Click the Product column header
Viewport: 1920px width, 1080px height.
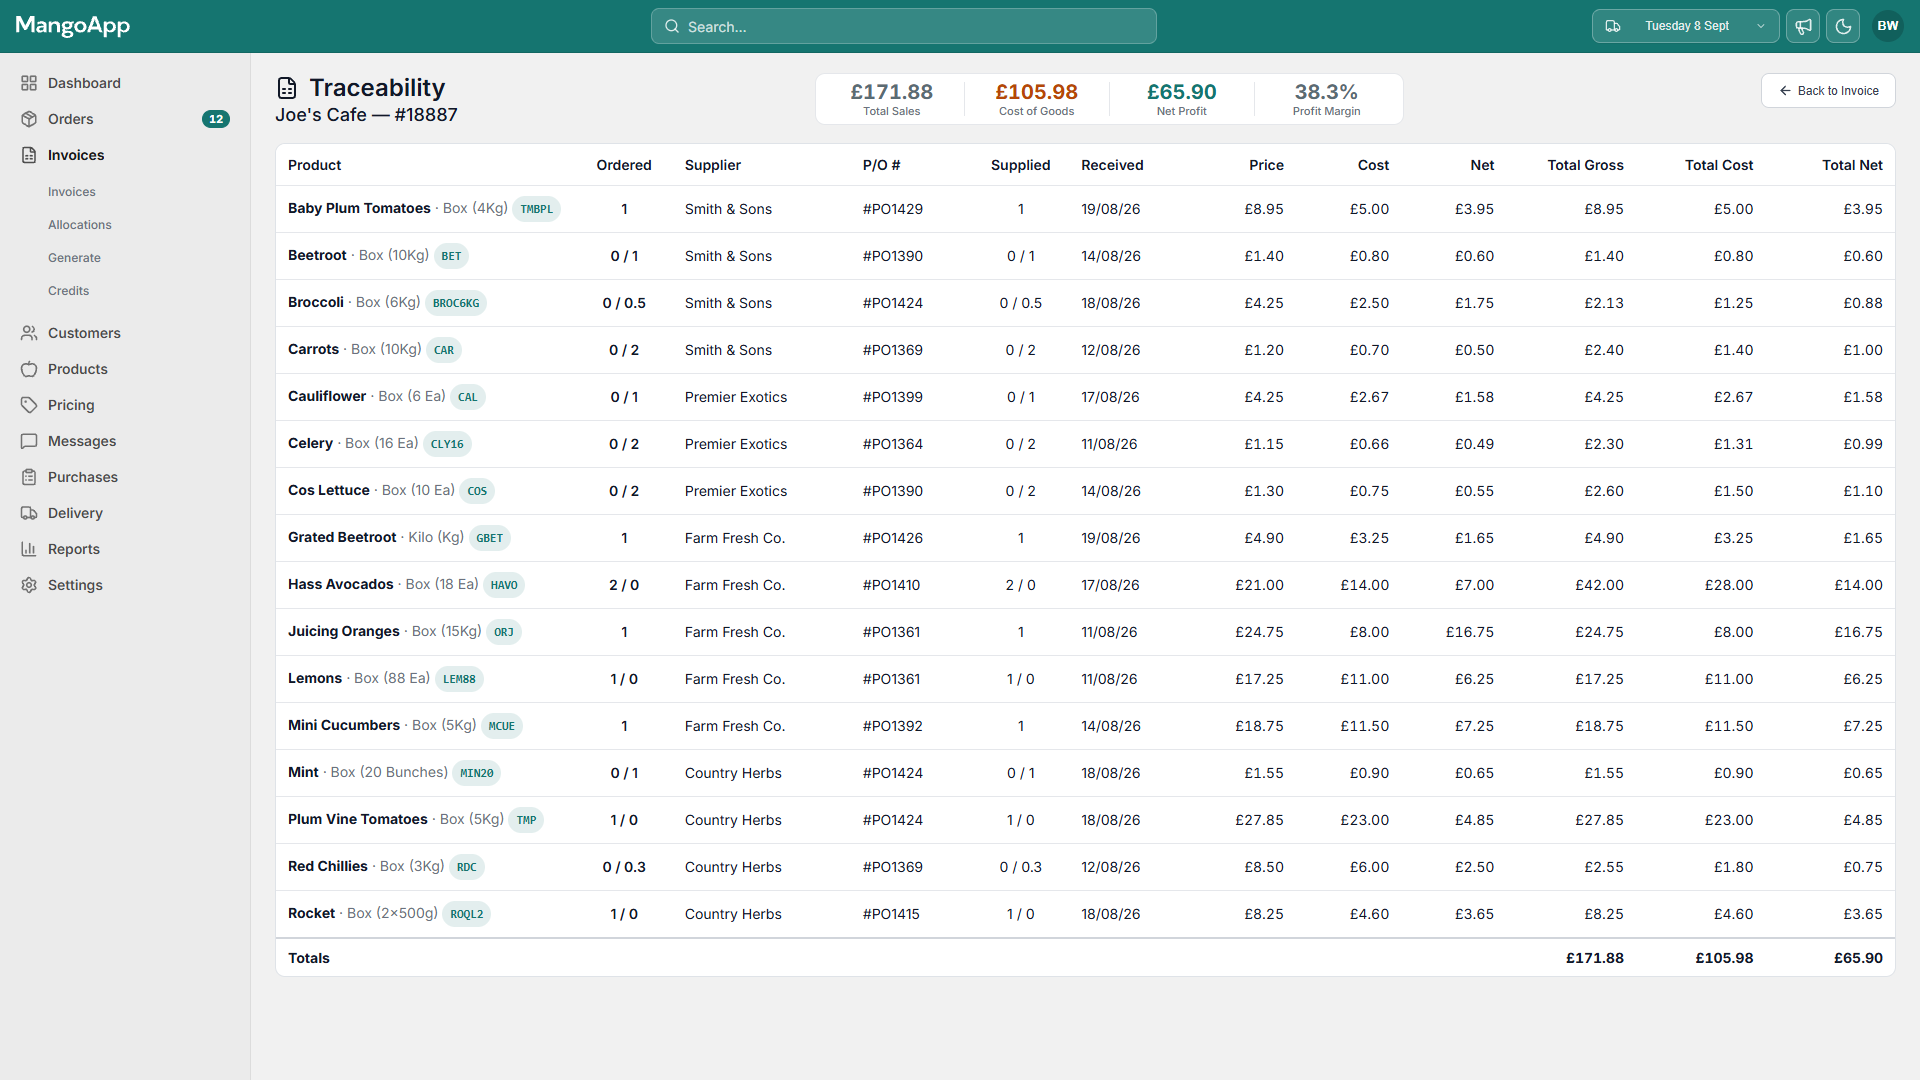tap(314, 165)
